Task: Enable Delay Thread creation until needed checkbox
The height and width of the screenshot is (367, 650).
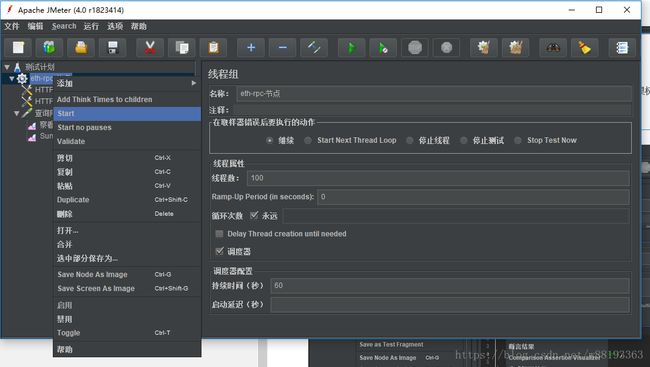Action: pyautogui.click(x=219, y=234)
